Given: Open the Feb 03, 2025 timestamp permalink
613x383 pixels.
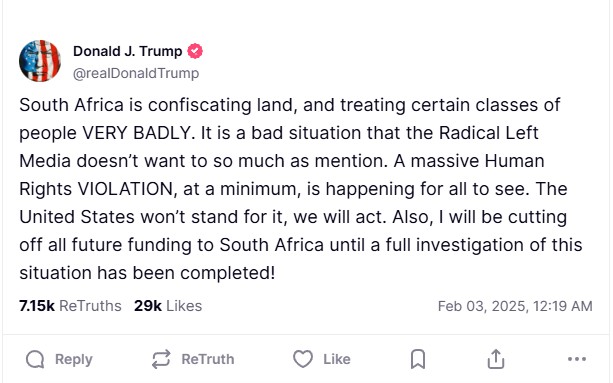Looking at the screenshot, I should [515, 306].
